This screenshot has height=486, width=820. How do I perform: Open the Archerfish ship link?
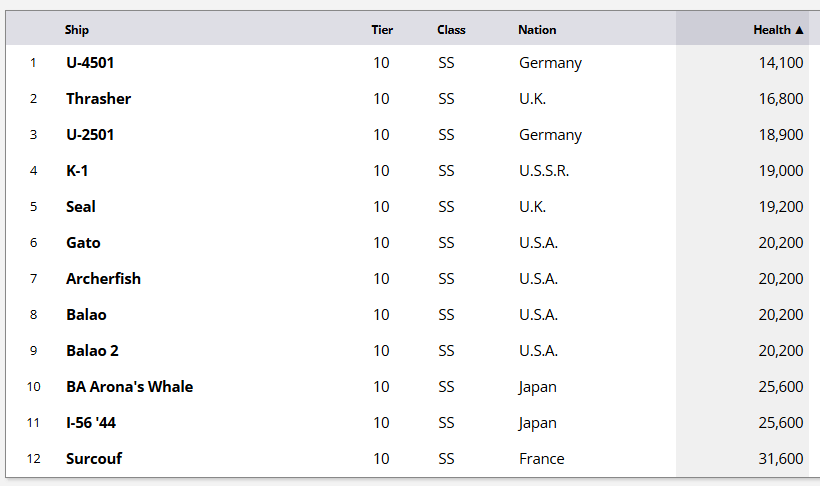(x=103, y=279)
